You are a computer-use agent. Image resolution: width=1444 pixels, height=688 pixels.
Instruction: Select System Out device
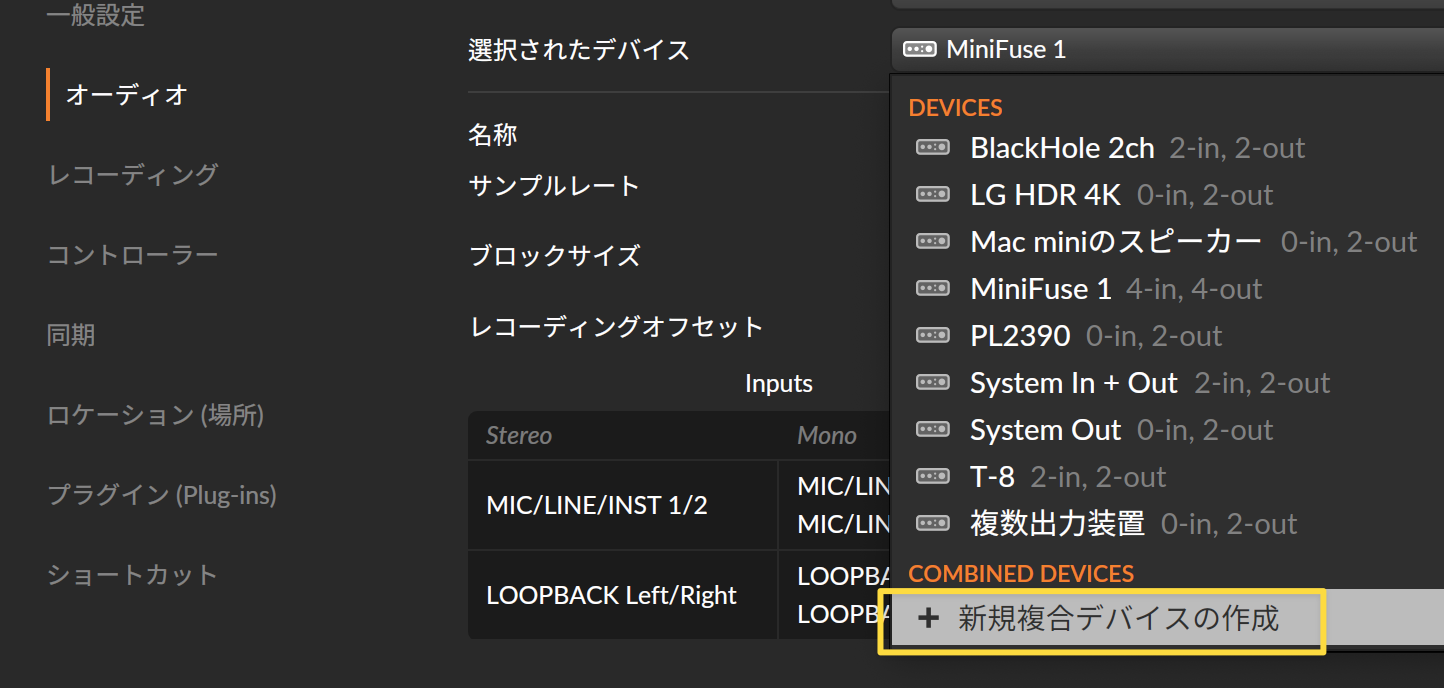click(1167, 430)
